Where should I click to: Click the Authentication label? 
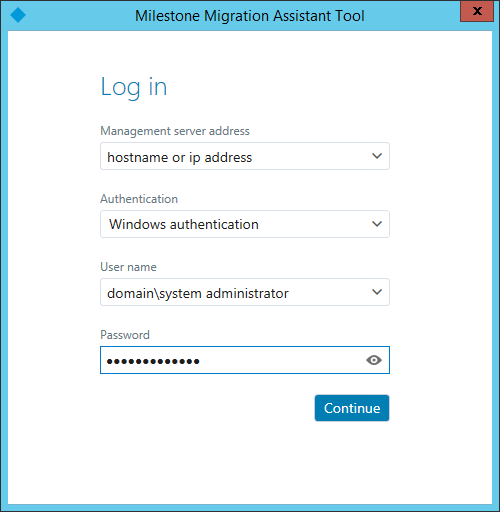point(139,199)
